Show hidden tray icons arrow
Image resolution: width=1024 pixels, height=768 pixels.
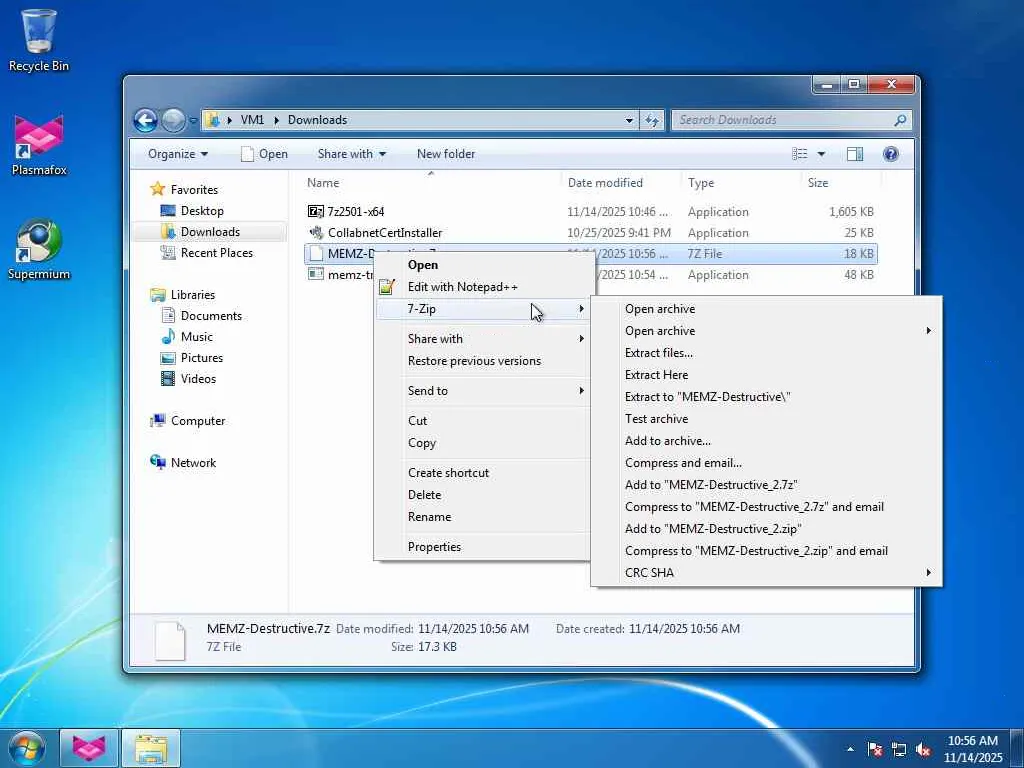coord(850,749)
